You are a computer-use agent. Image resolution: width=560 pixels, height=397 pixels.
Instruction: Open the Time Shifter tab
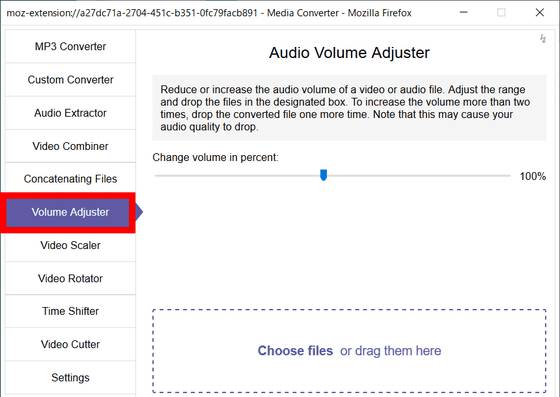pyautogui.click(x=70, y=311)
